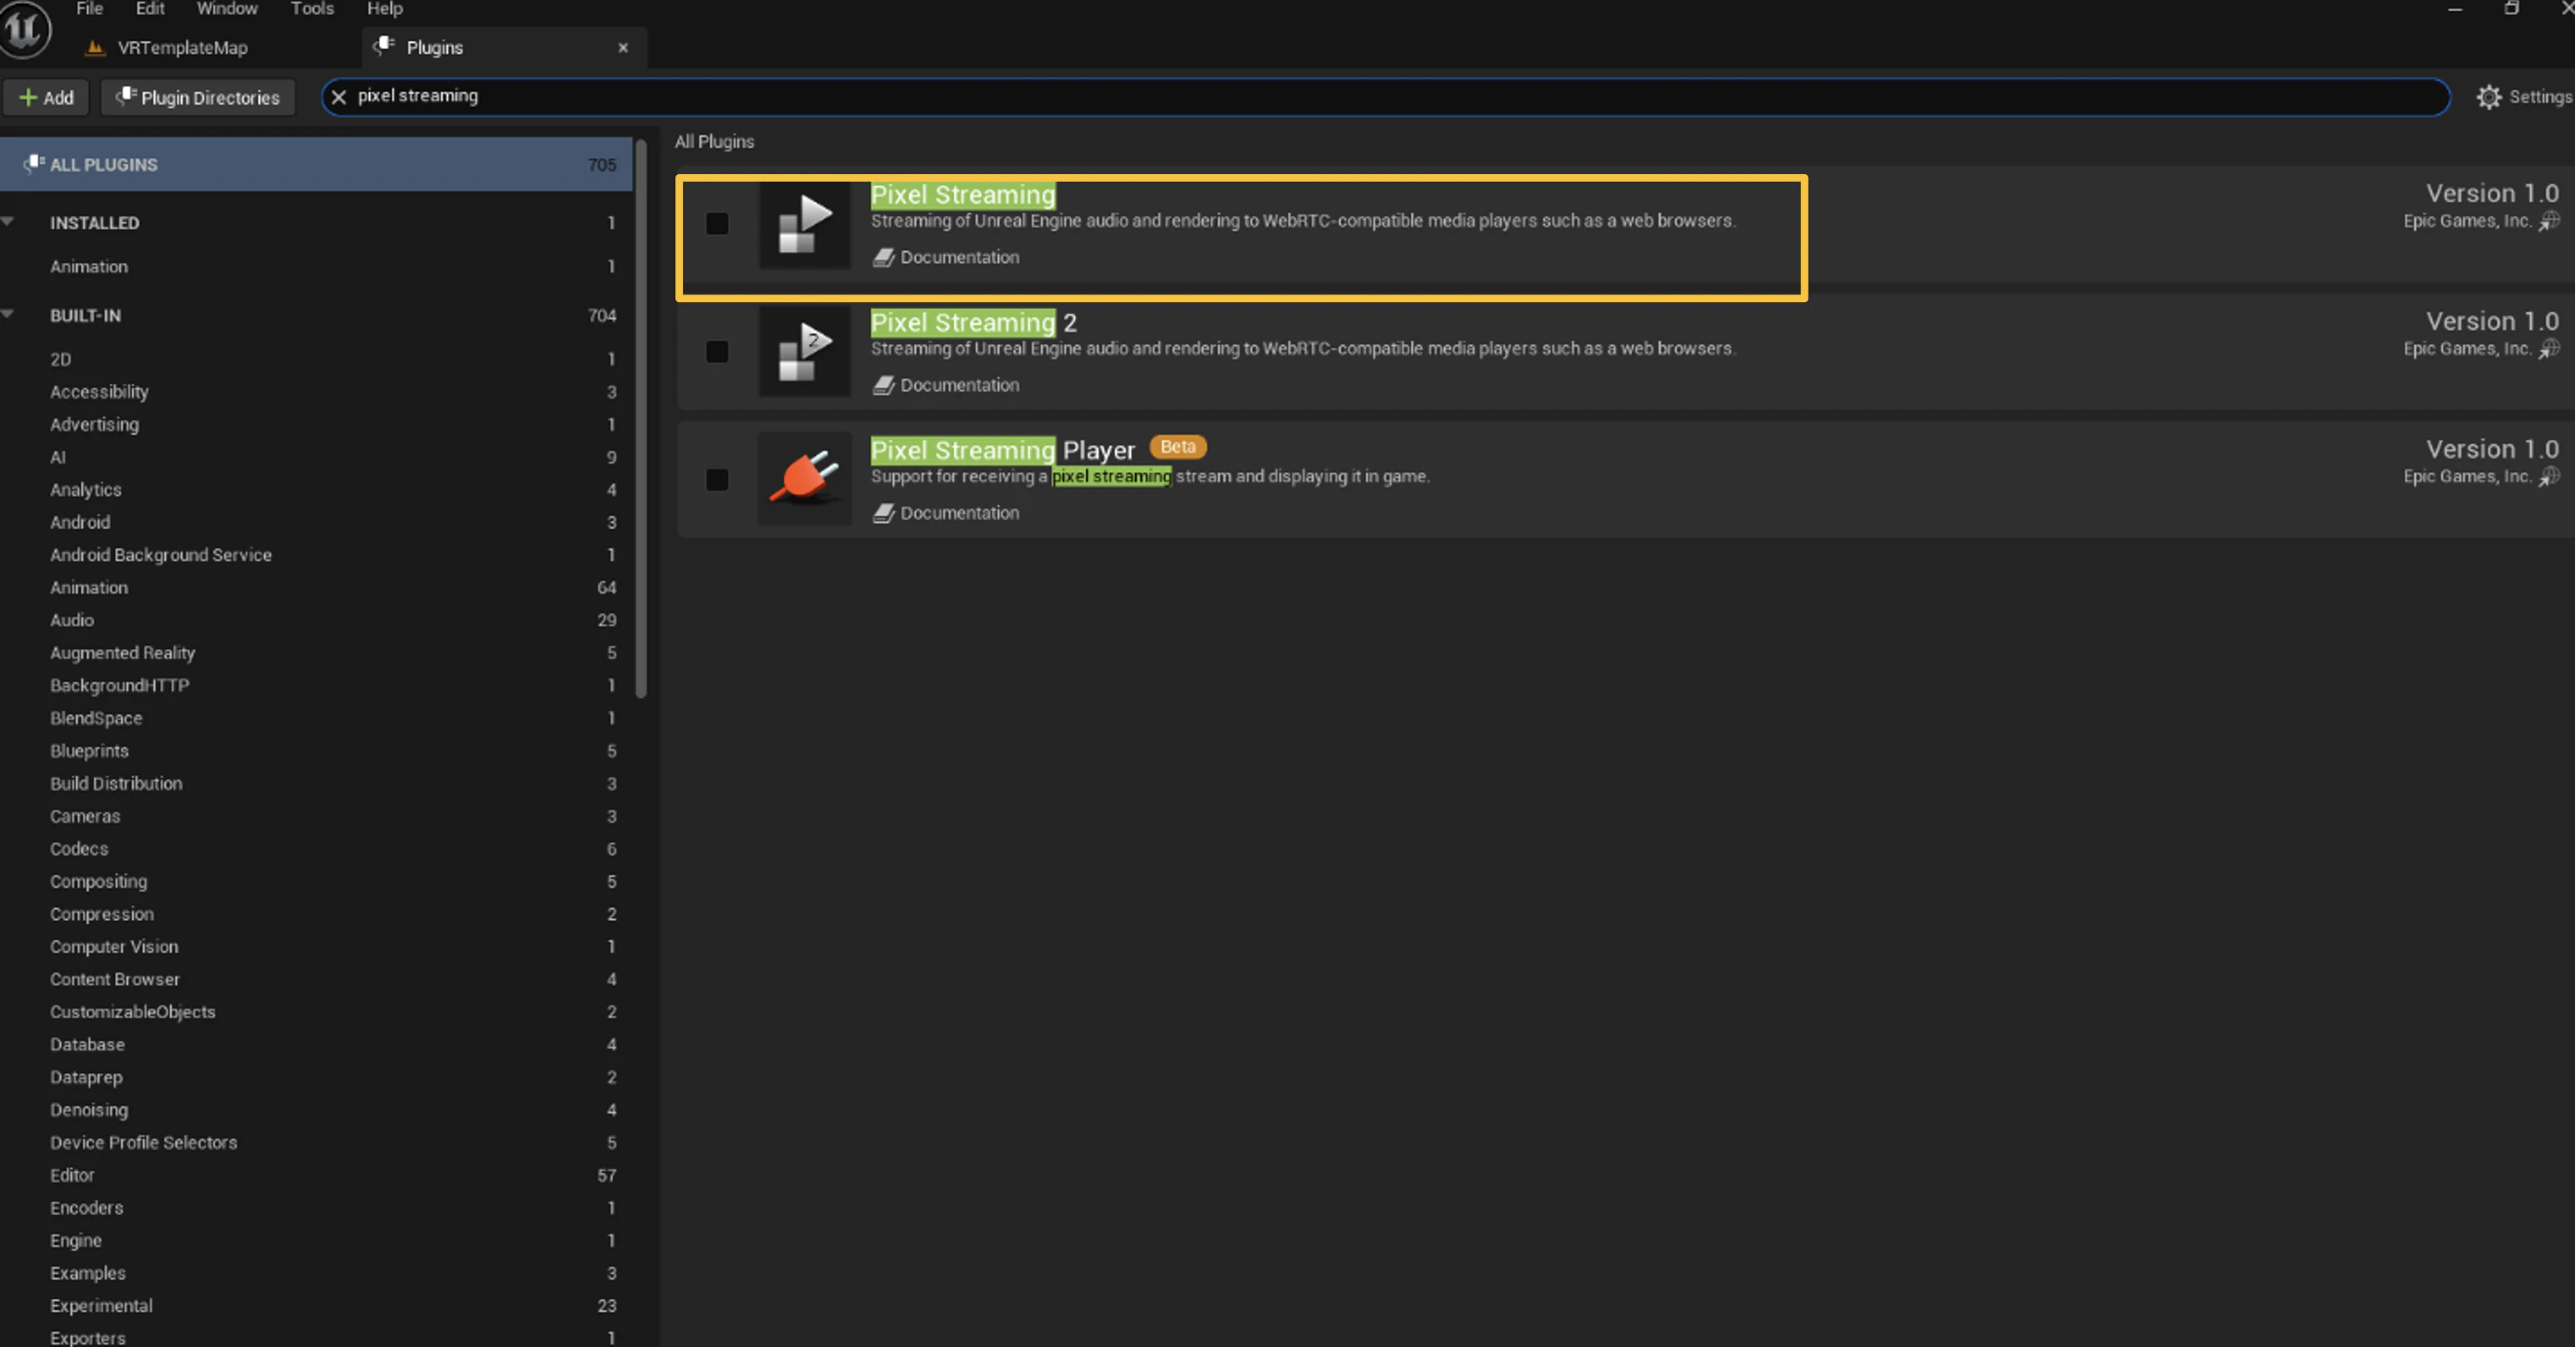The width and height of the screenshot is (2576, 1347).
Task: Click the Add plugin button
Action: coord(46,98)
